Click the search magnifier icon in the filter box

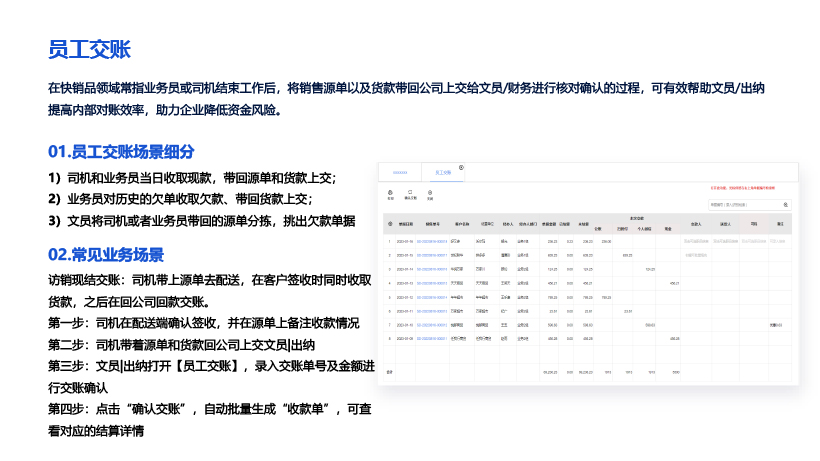click(x=785, y=205)
